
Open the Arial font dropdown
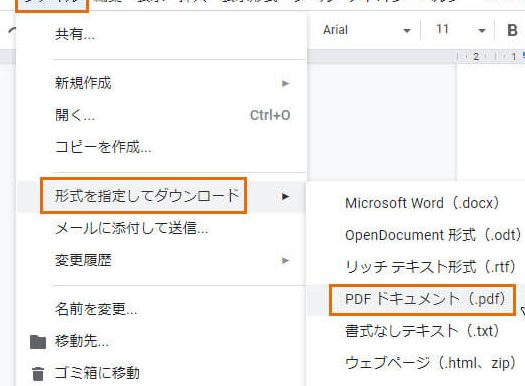[x=366, y=30]
